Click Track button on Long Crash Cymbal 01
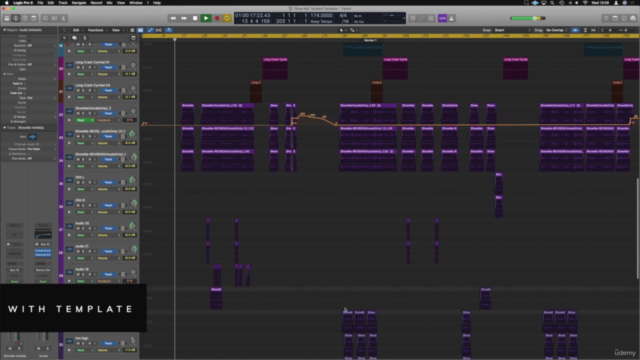Image resolution: width=640 pixels, height=360 pixels. 108,67
